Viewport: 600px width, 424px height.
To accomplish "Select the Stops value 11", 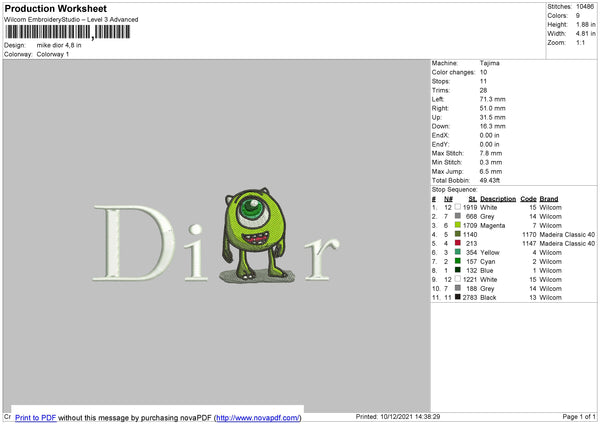I will (x=483, y=81).
